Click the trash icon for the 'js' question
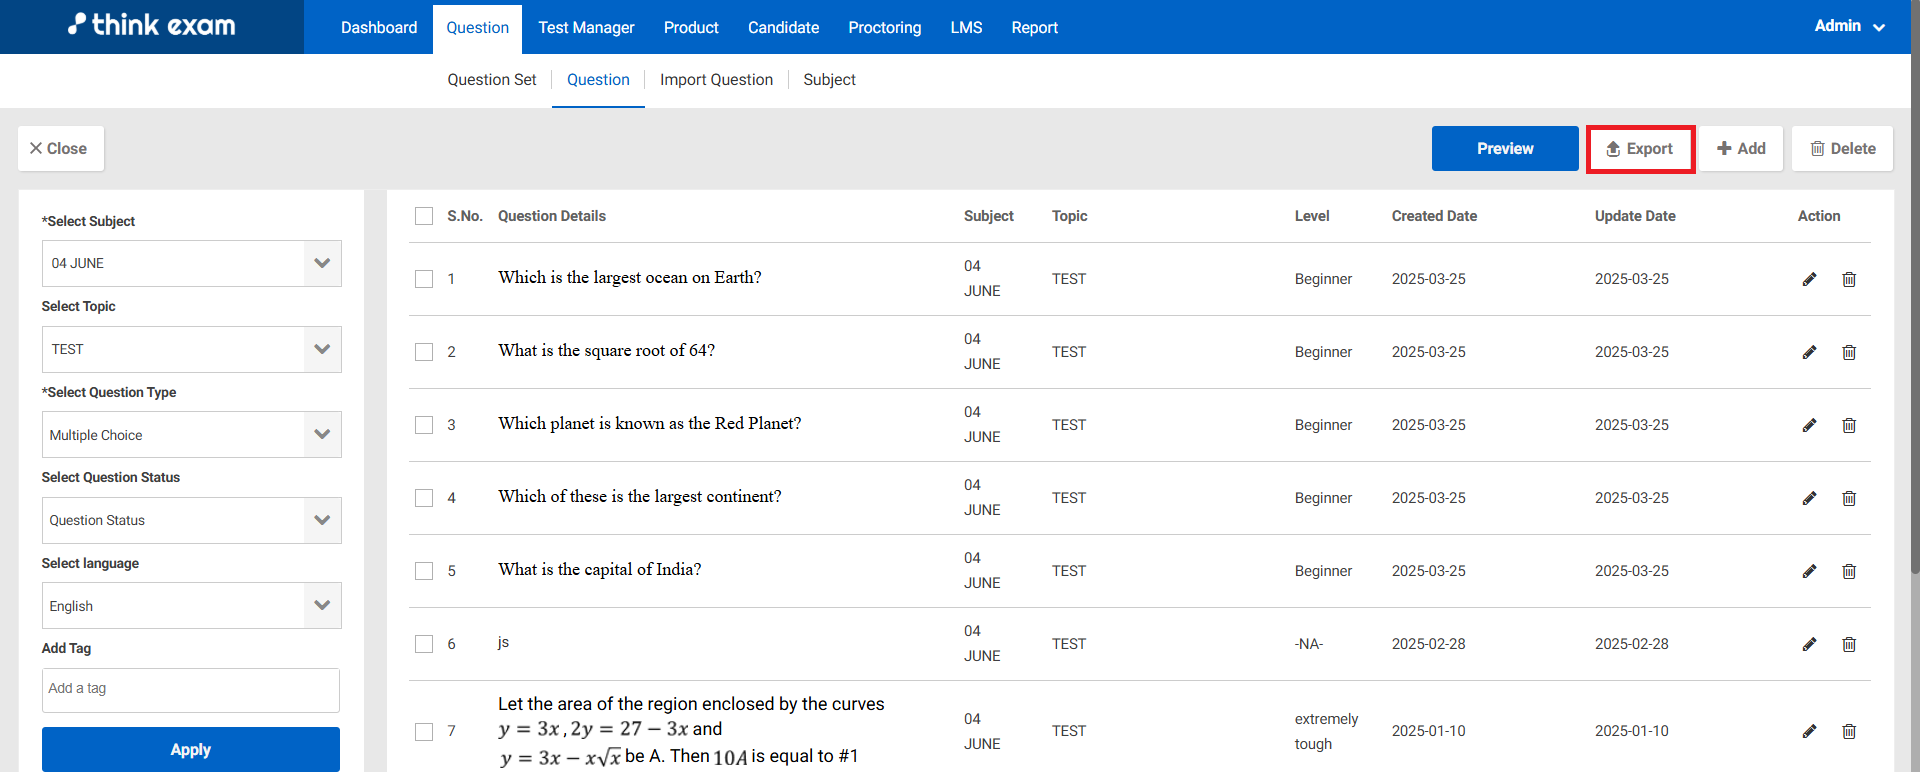Viewport: 1920px width, 772px height. coord(1849,644)
